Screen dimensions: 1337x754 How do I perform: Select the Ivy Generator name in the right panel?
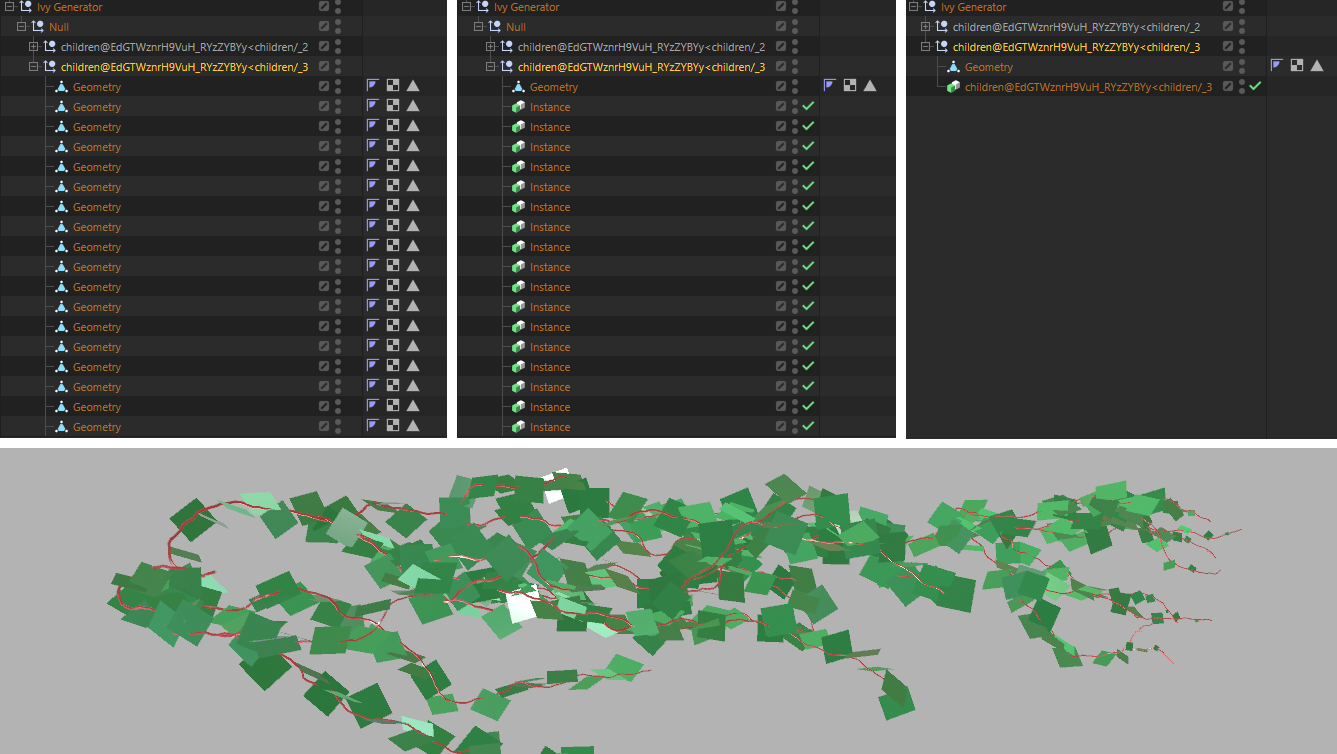[974, 7]
